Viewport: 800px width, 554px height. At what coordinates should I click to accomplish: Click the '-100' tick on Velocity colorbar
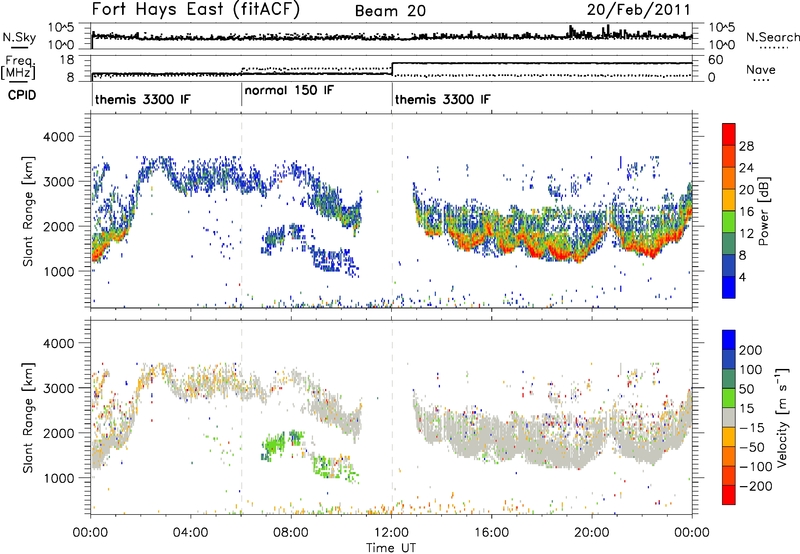756,467
